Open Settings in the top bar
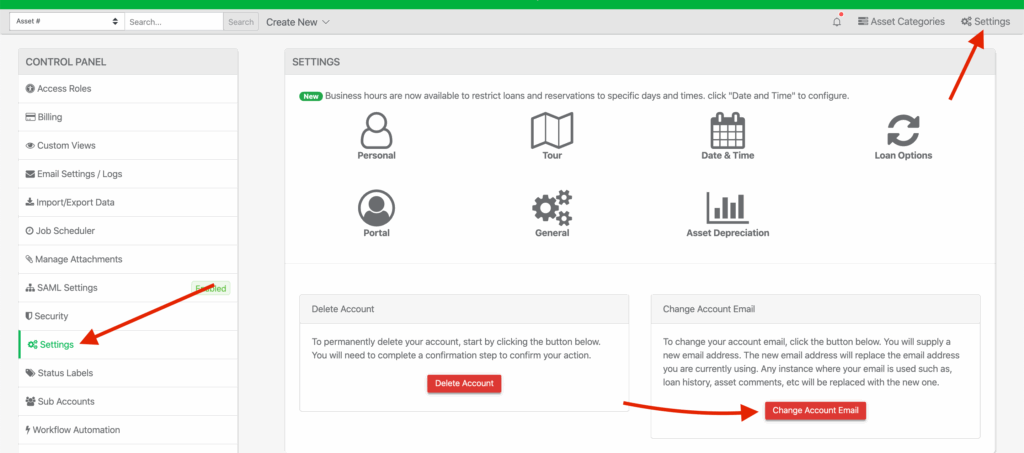This screenshot has height=453, width=1024. [985, 22]
